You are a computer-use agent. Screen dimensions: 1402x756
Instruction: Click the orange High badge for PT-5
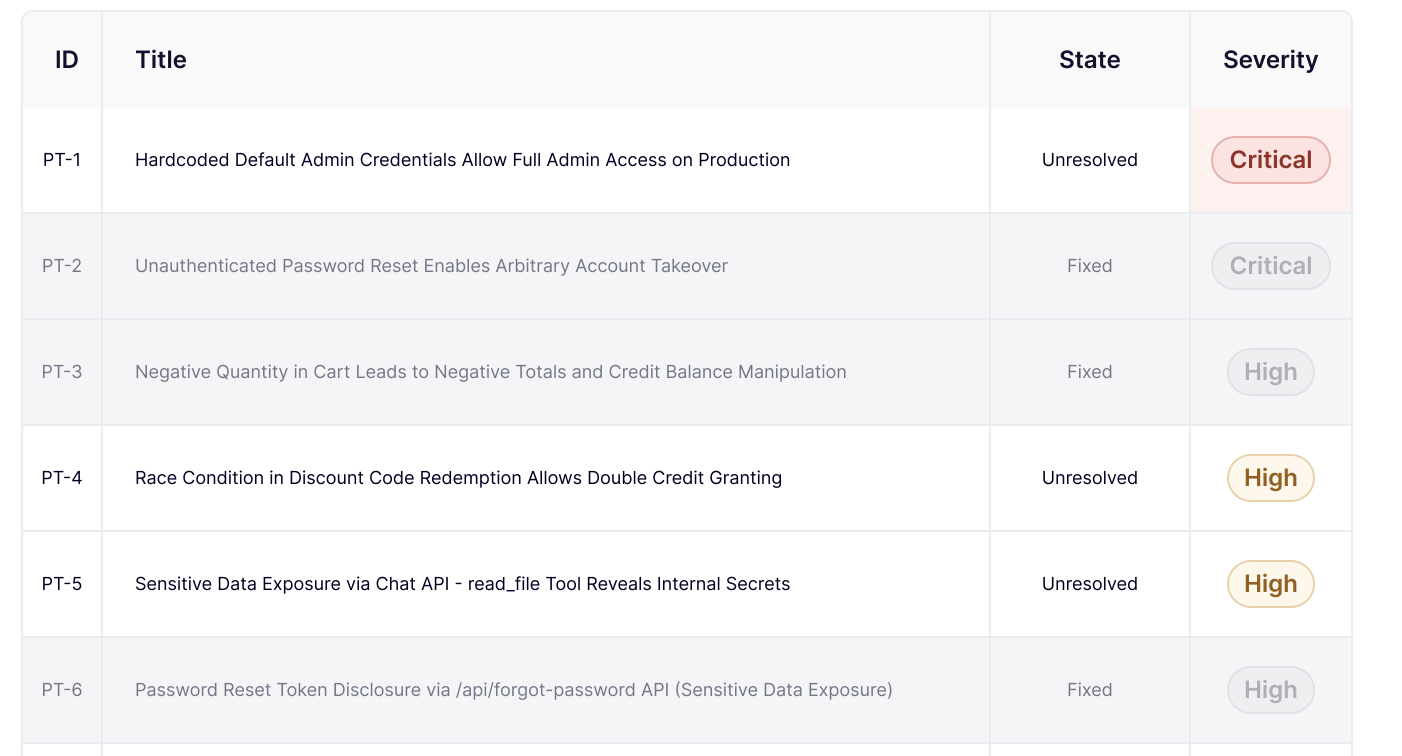[1270, 584]
